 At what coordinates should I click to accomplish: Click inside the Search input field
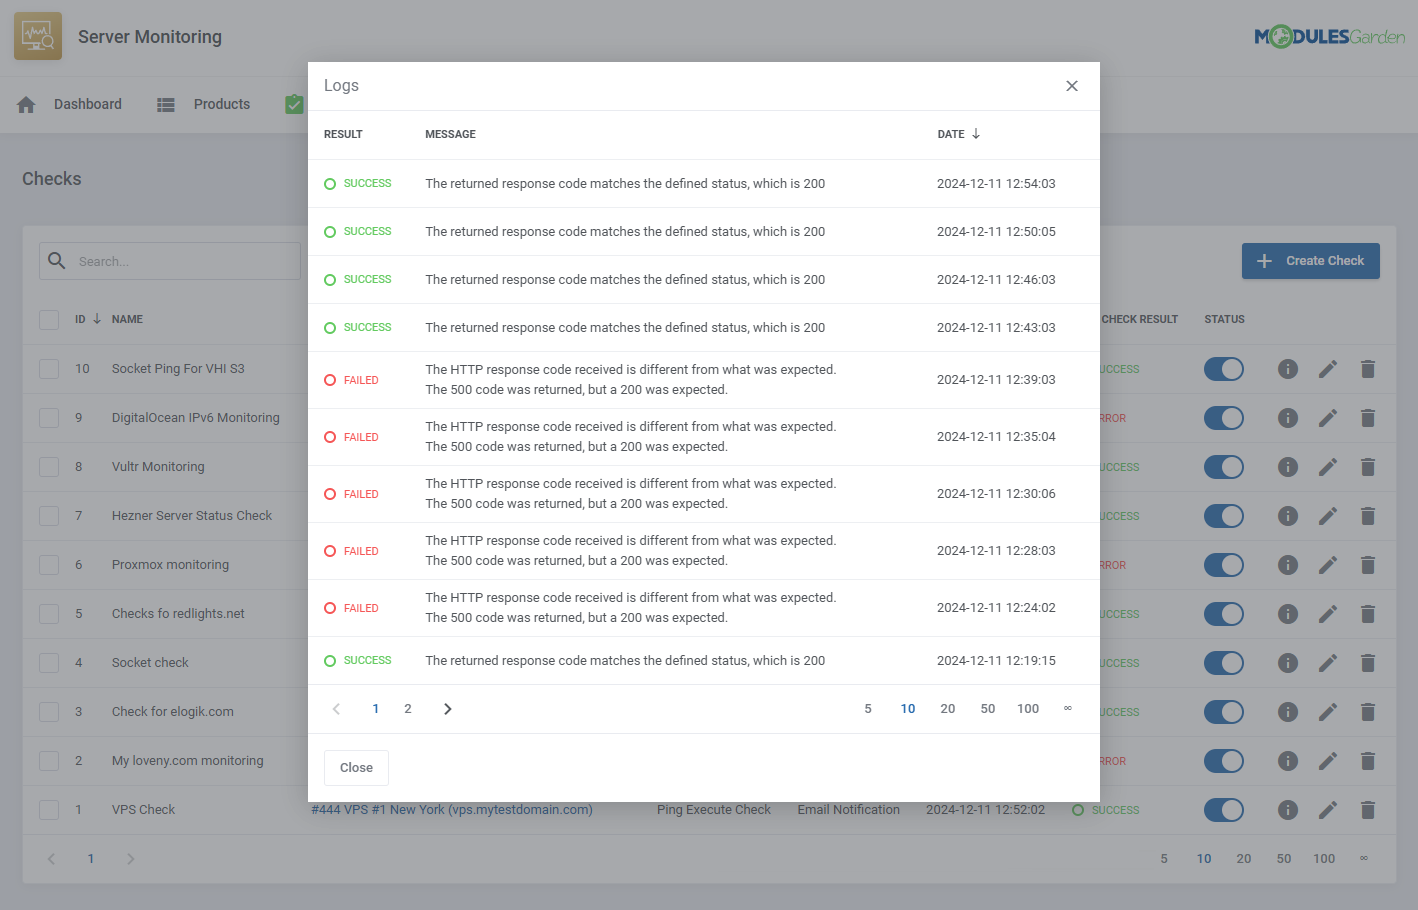(x=180, y=261)
